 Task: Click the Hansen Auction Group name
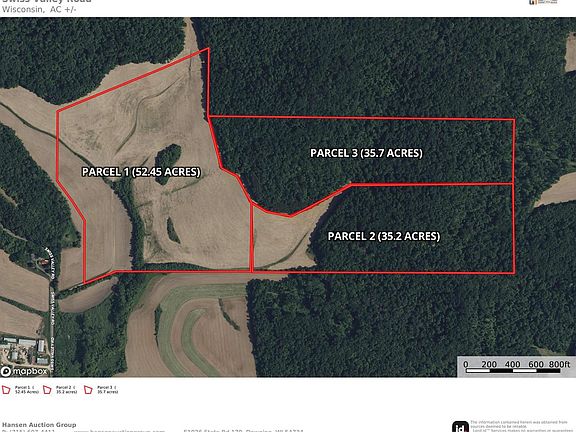click(39, 425)
